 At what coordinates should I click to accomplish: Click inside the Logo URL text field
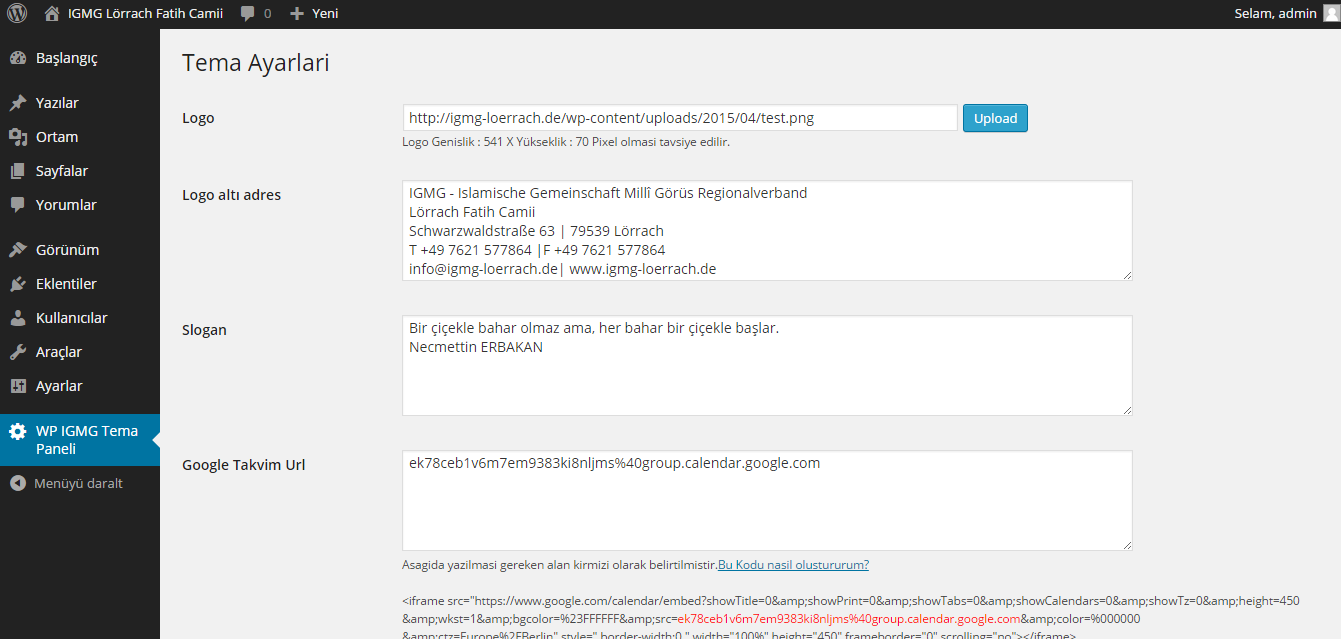tap(680, 118)
